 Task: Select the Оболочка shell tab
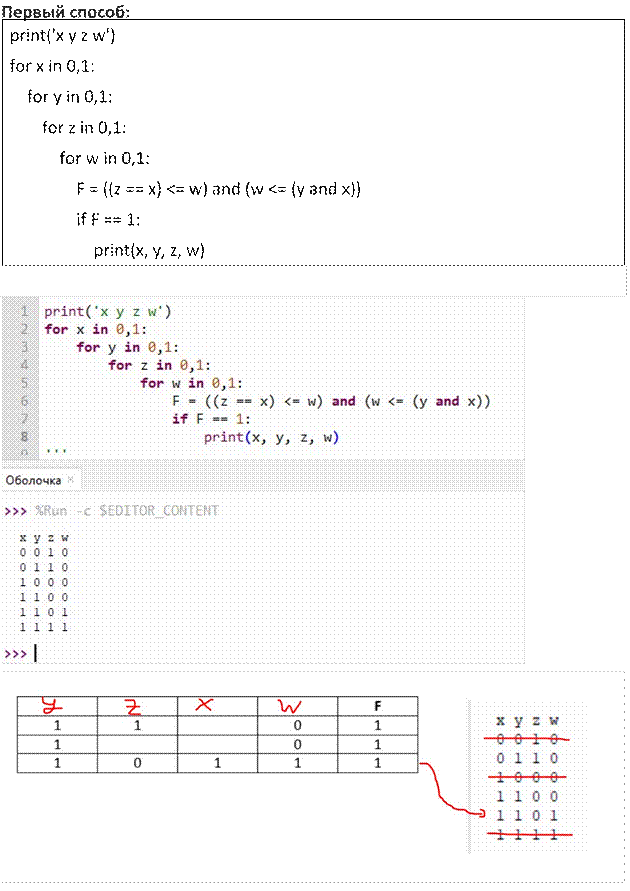(x=34, y=480)
